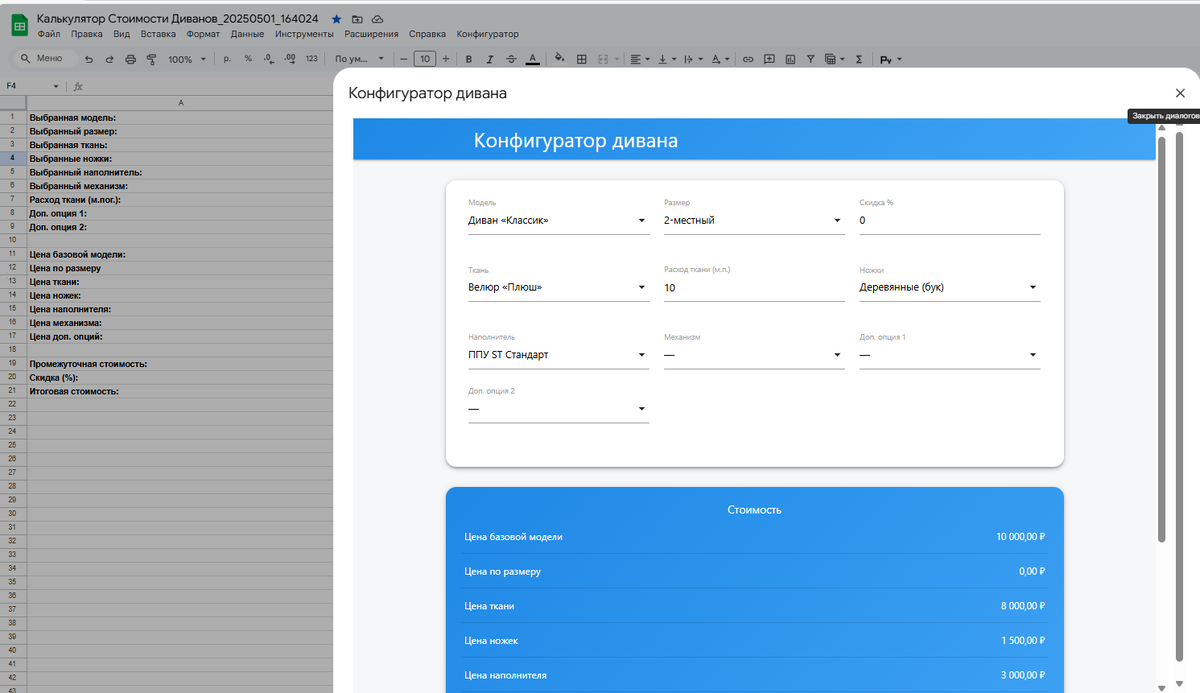Click the Скидка % input field

tap(950, 220)
